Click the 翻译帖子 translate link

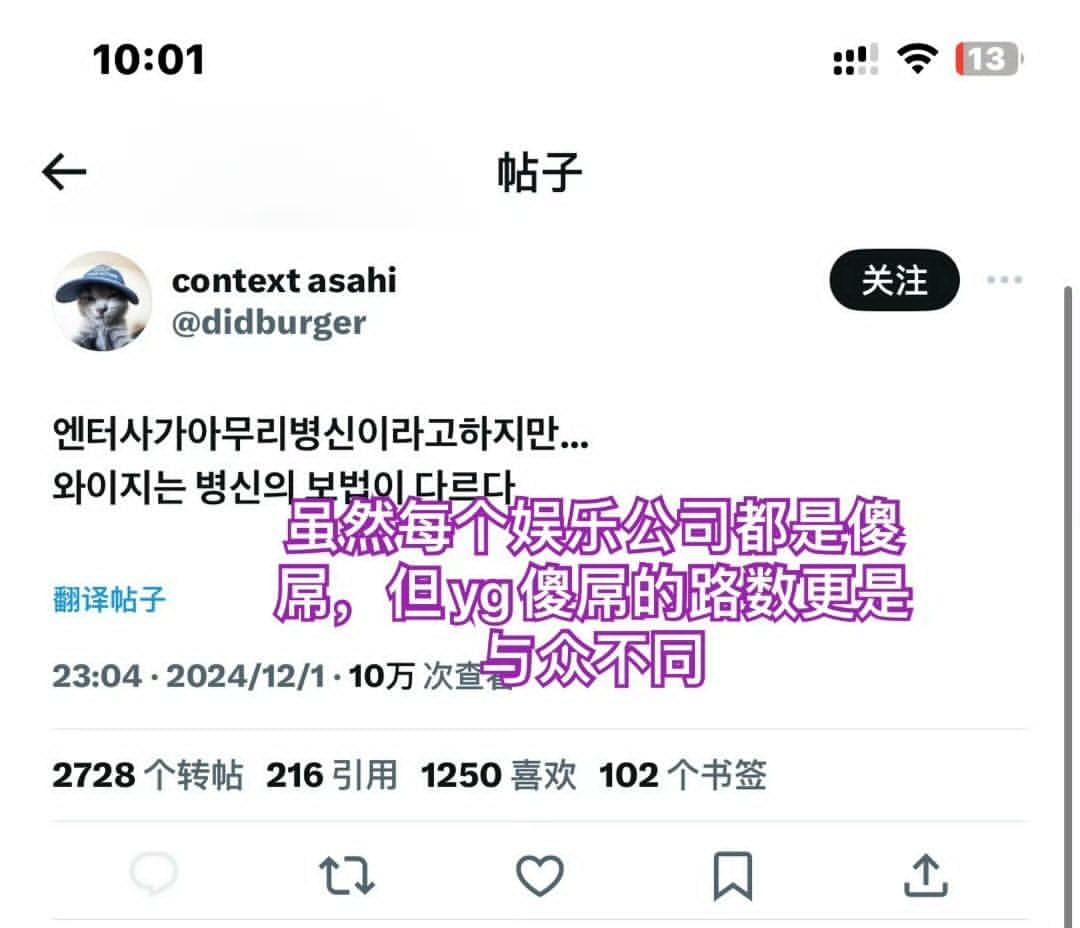(110, 599)
